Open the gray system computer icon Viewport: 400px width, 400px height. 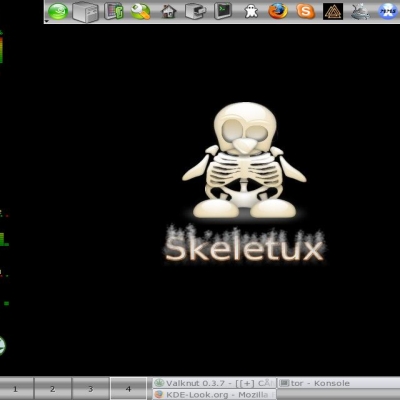[x=85, y=12]
